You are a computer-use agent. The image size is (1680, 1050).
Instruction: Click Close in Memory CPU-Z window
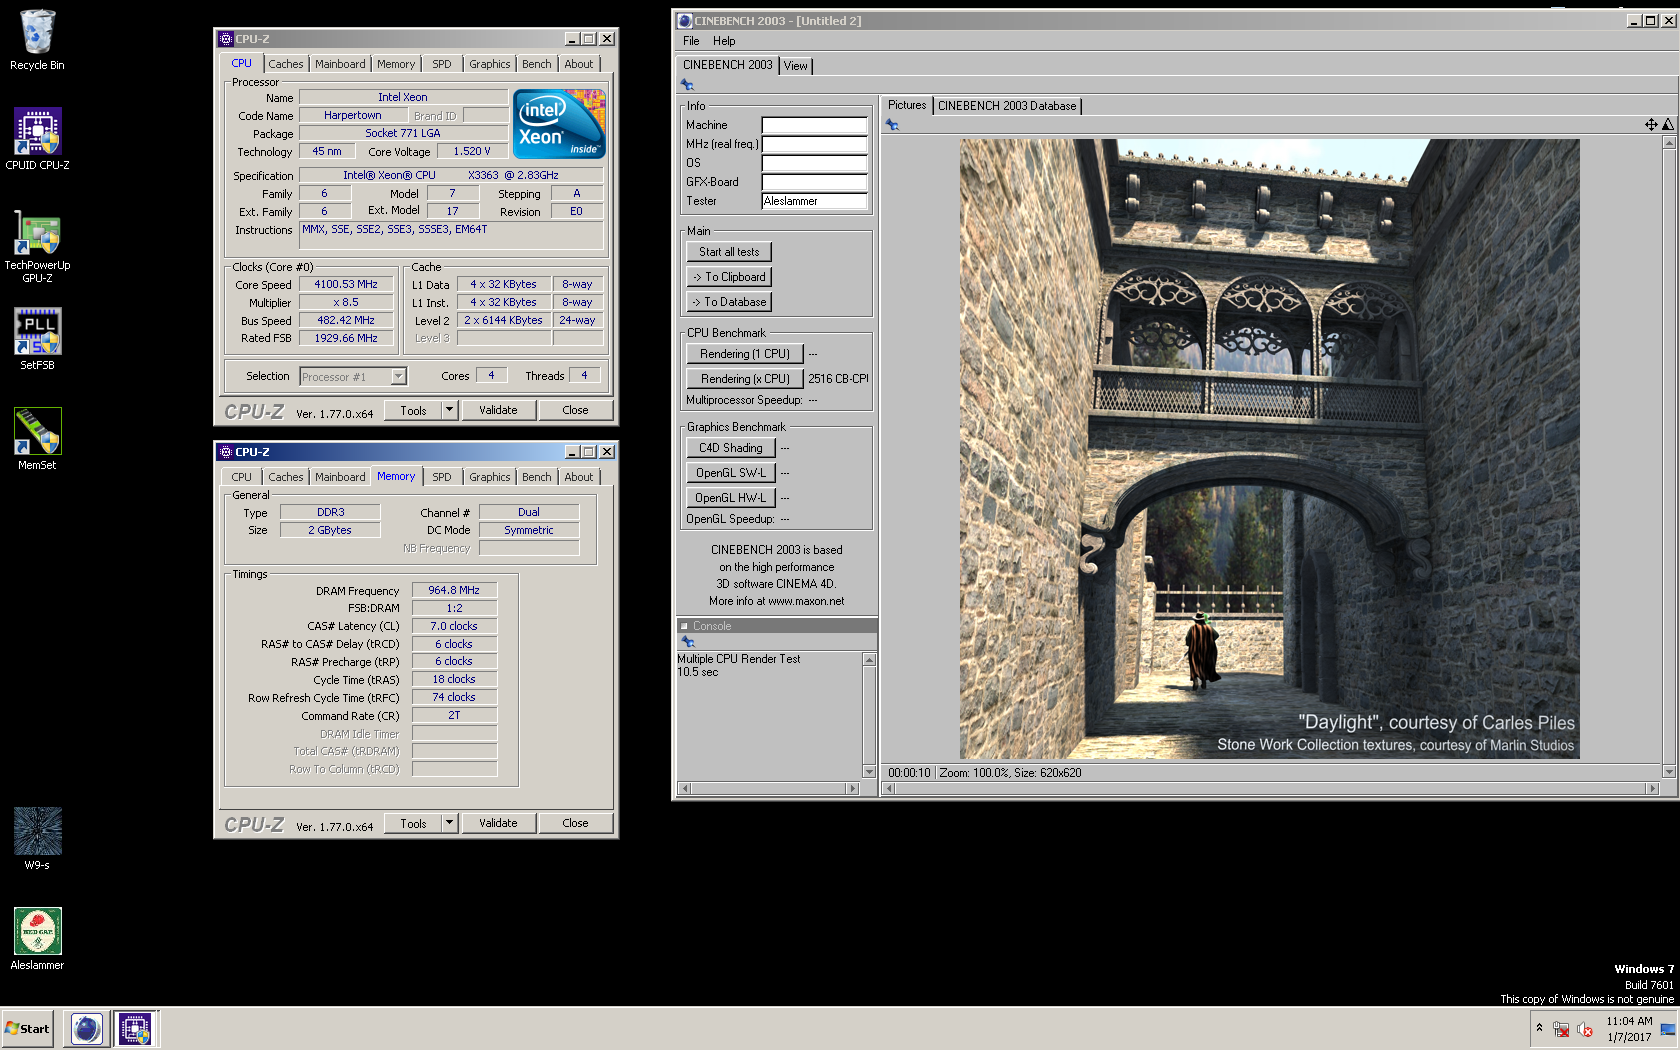[575, 823]
